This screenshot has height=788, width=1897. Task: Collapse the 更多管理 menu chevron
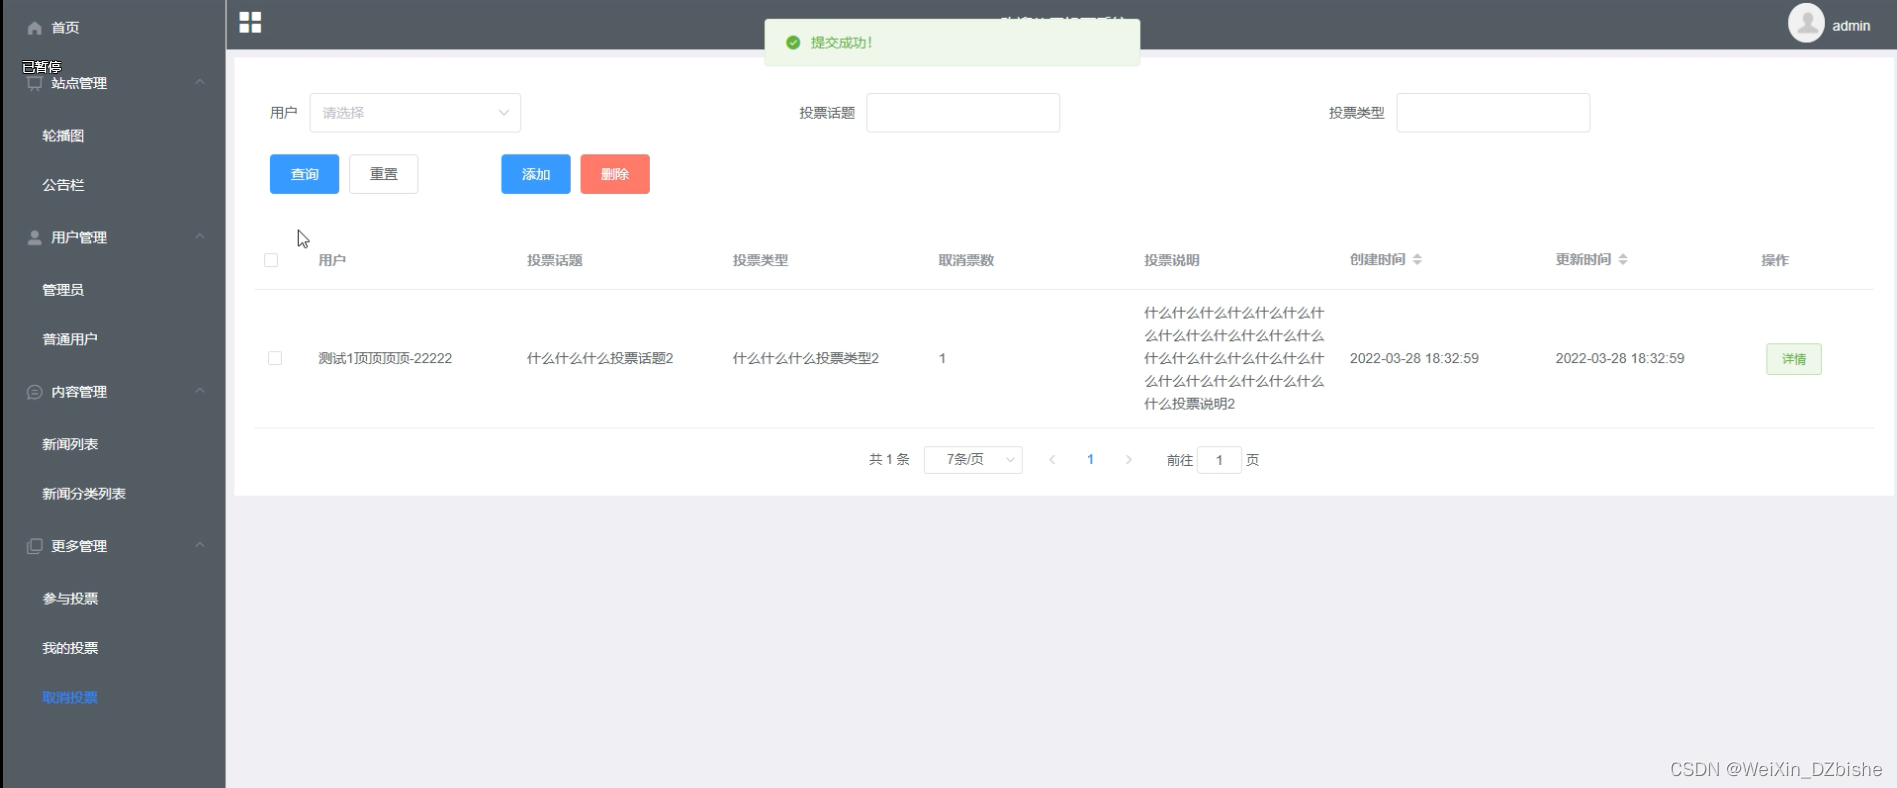(200, 545)
